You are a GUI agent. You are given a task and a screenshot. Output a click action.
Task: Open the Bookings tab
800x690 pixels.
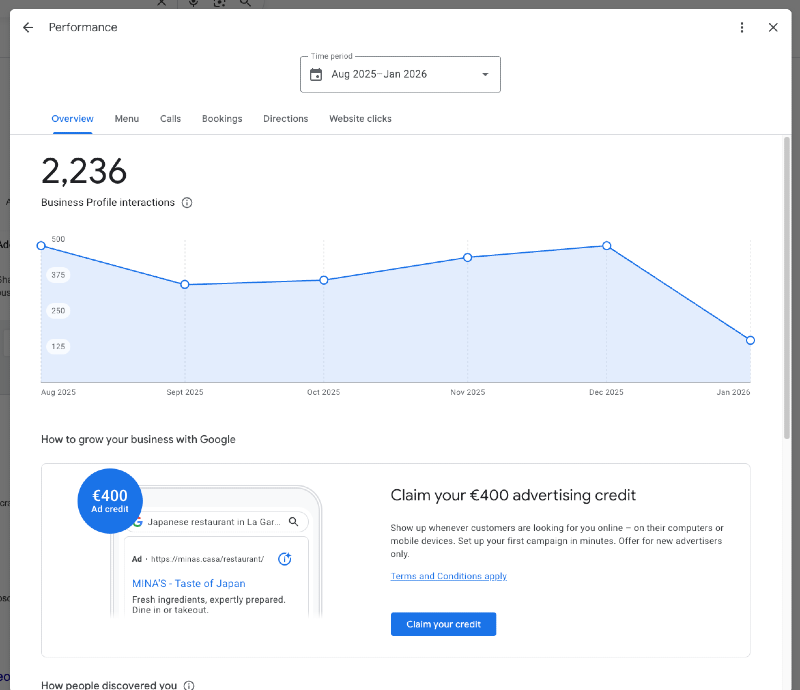pos(222,119)
